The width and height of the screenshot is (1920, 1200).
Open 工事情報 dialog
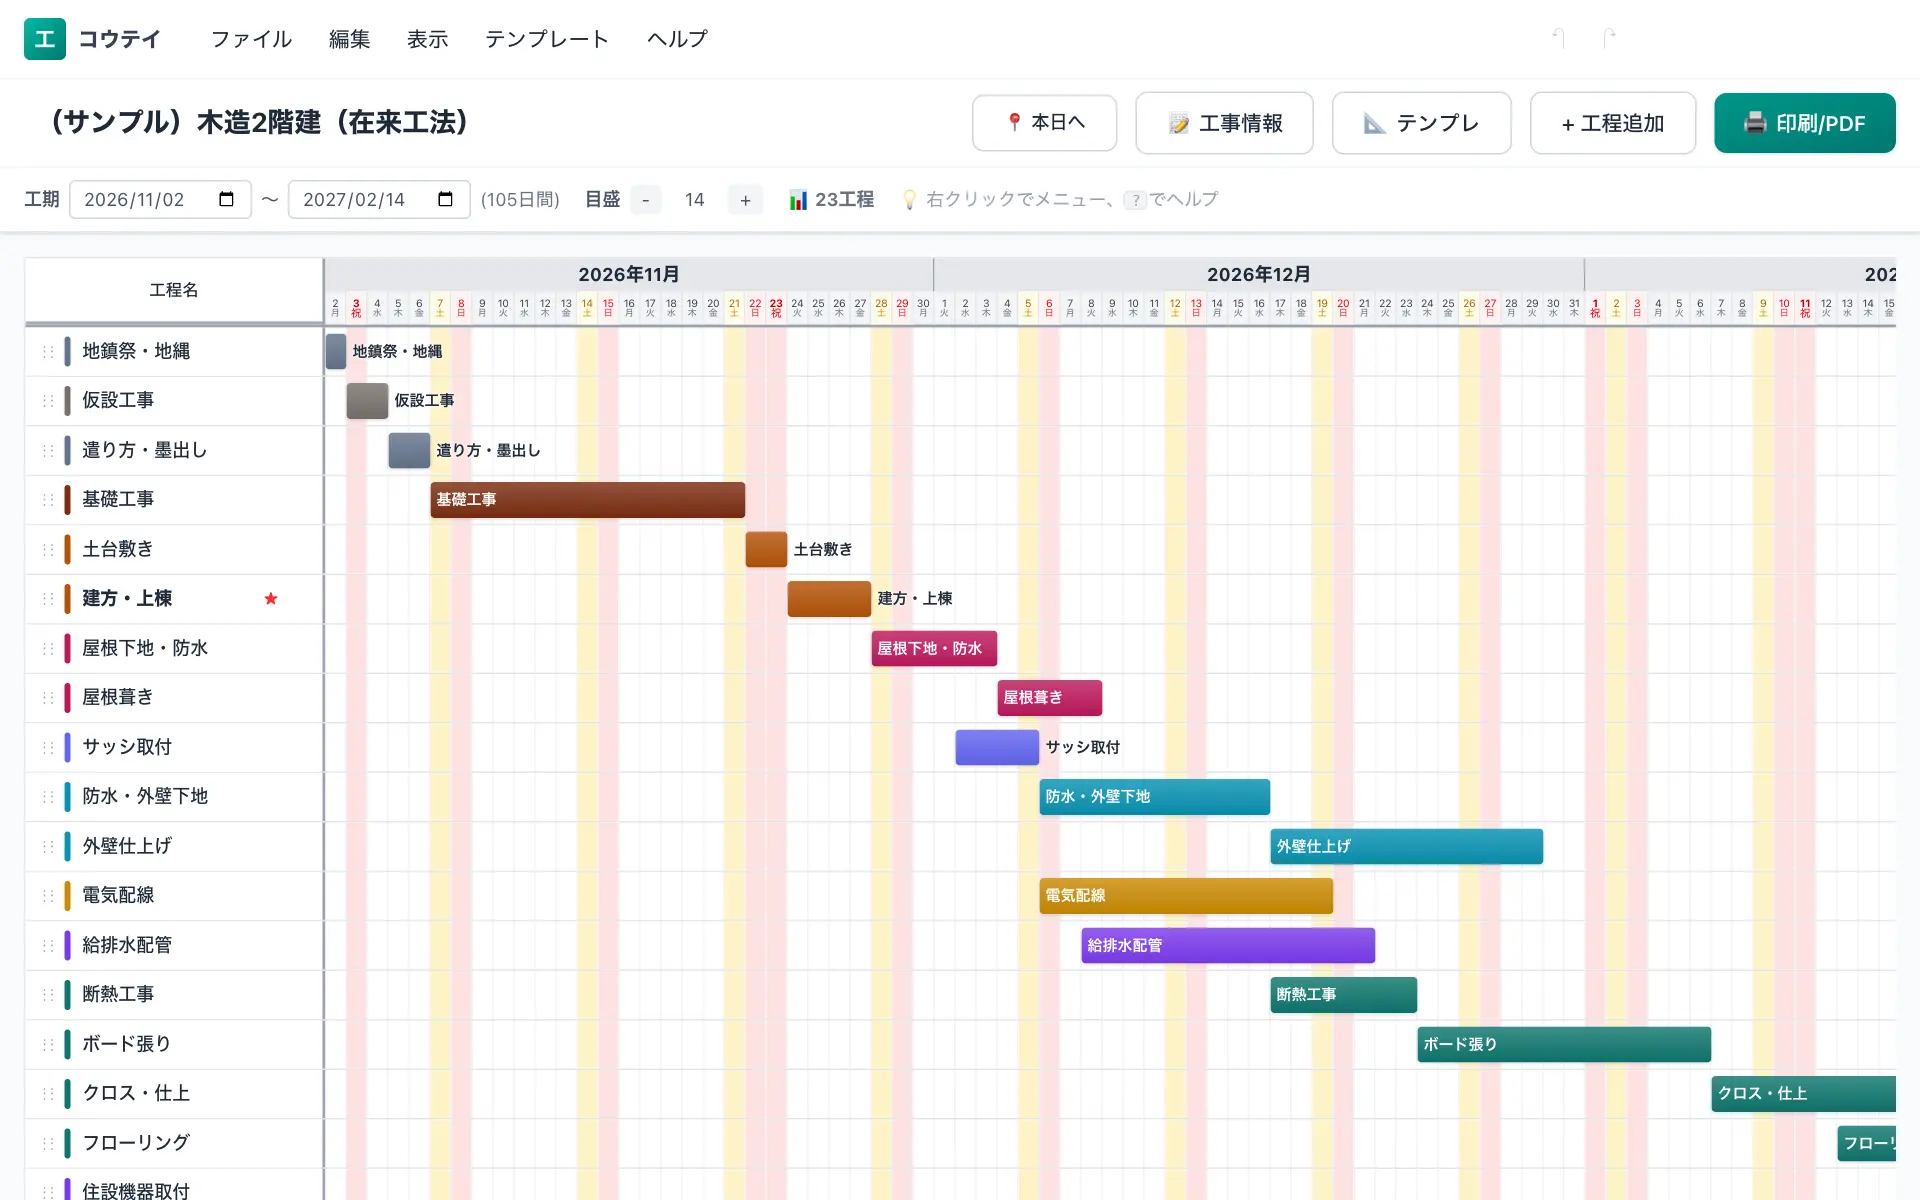(1224, 123)
